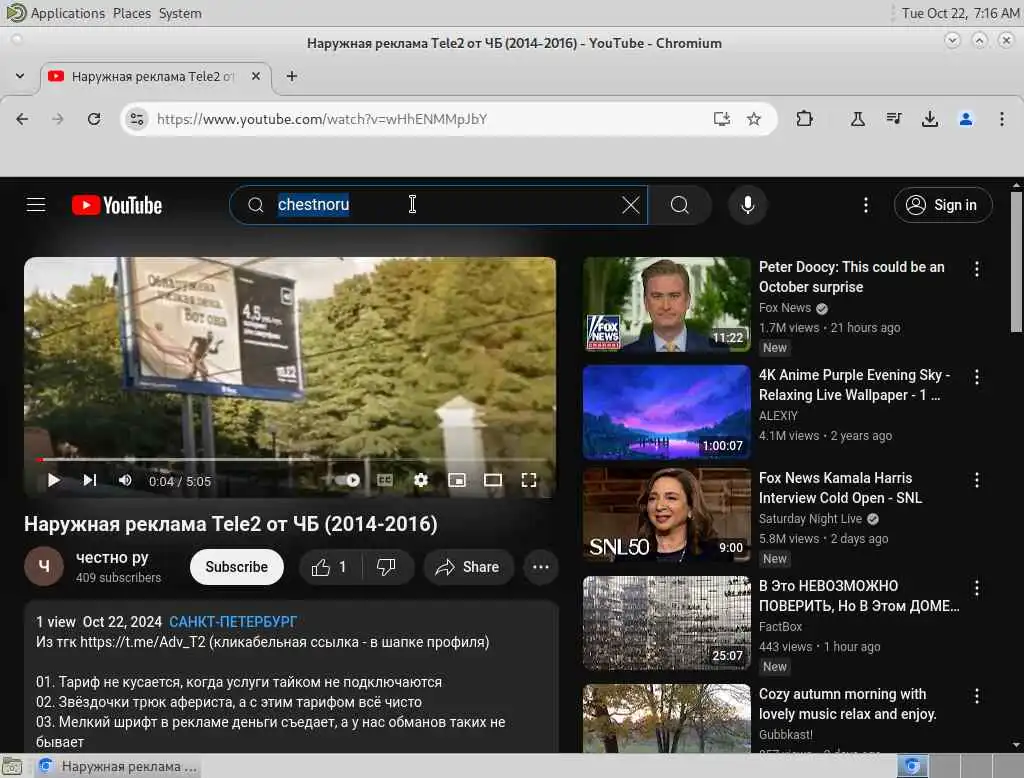Install app icon in address bar
This screenshot has height=778, width=1024.
(x=722, y=119)
